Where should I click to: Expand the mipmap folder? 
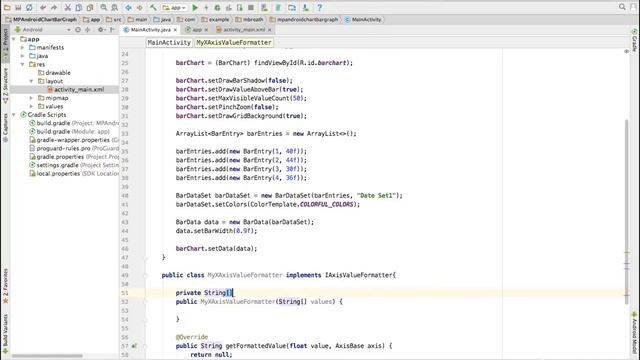point(31,98)
